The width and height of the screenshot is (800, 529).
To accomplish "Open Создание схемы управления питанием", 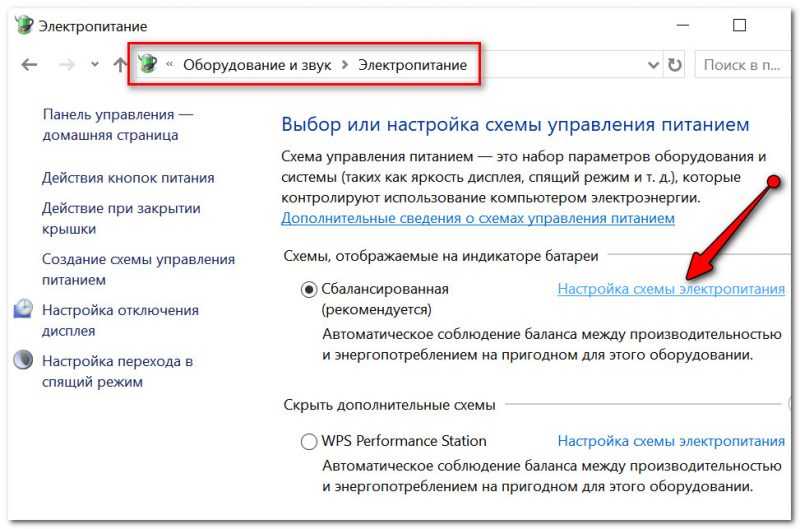I will (138, 269).
